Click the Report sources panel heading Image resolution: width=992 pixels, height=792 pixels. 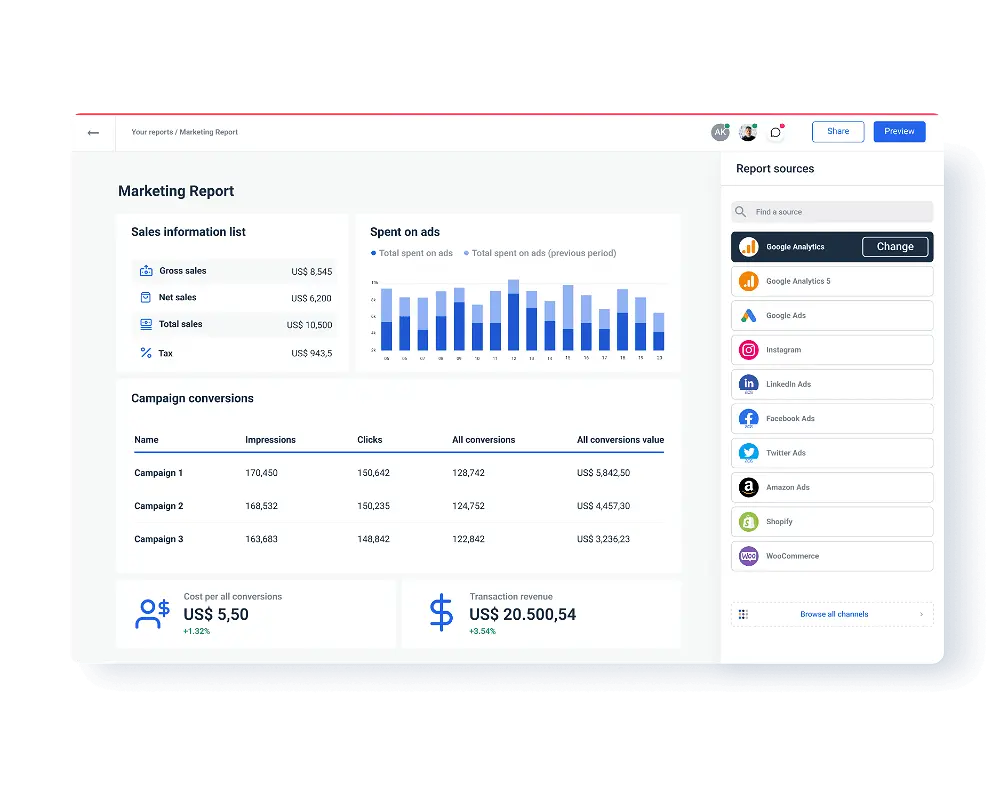(775, 169)
